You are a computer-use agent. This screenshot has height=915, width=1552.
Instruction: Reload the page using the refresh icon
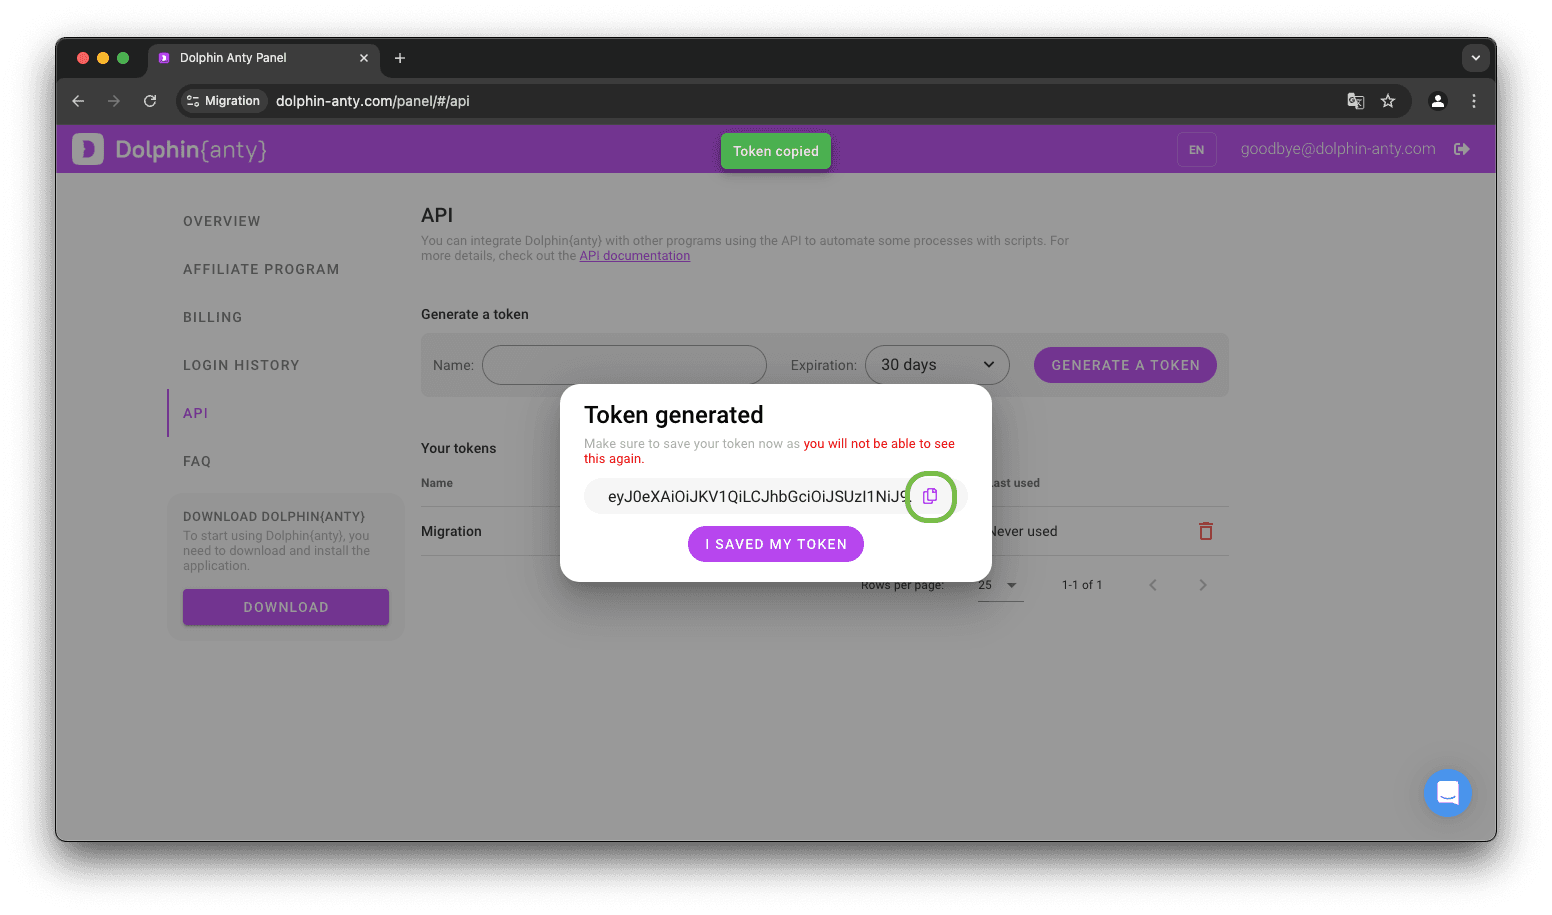150,101
